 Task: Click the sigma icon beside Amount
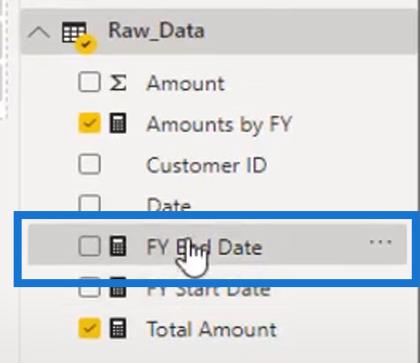tap(118, 82)
